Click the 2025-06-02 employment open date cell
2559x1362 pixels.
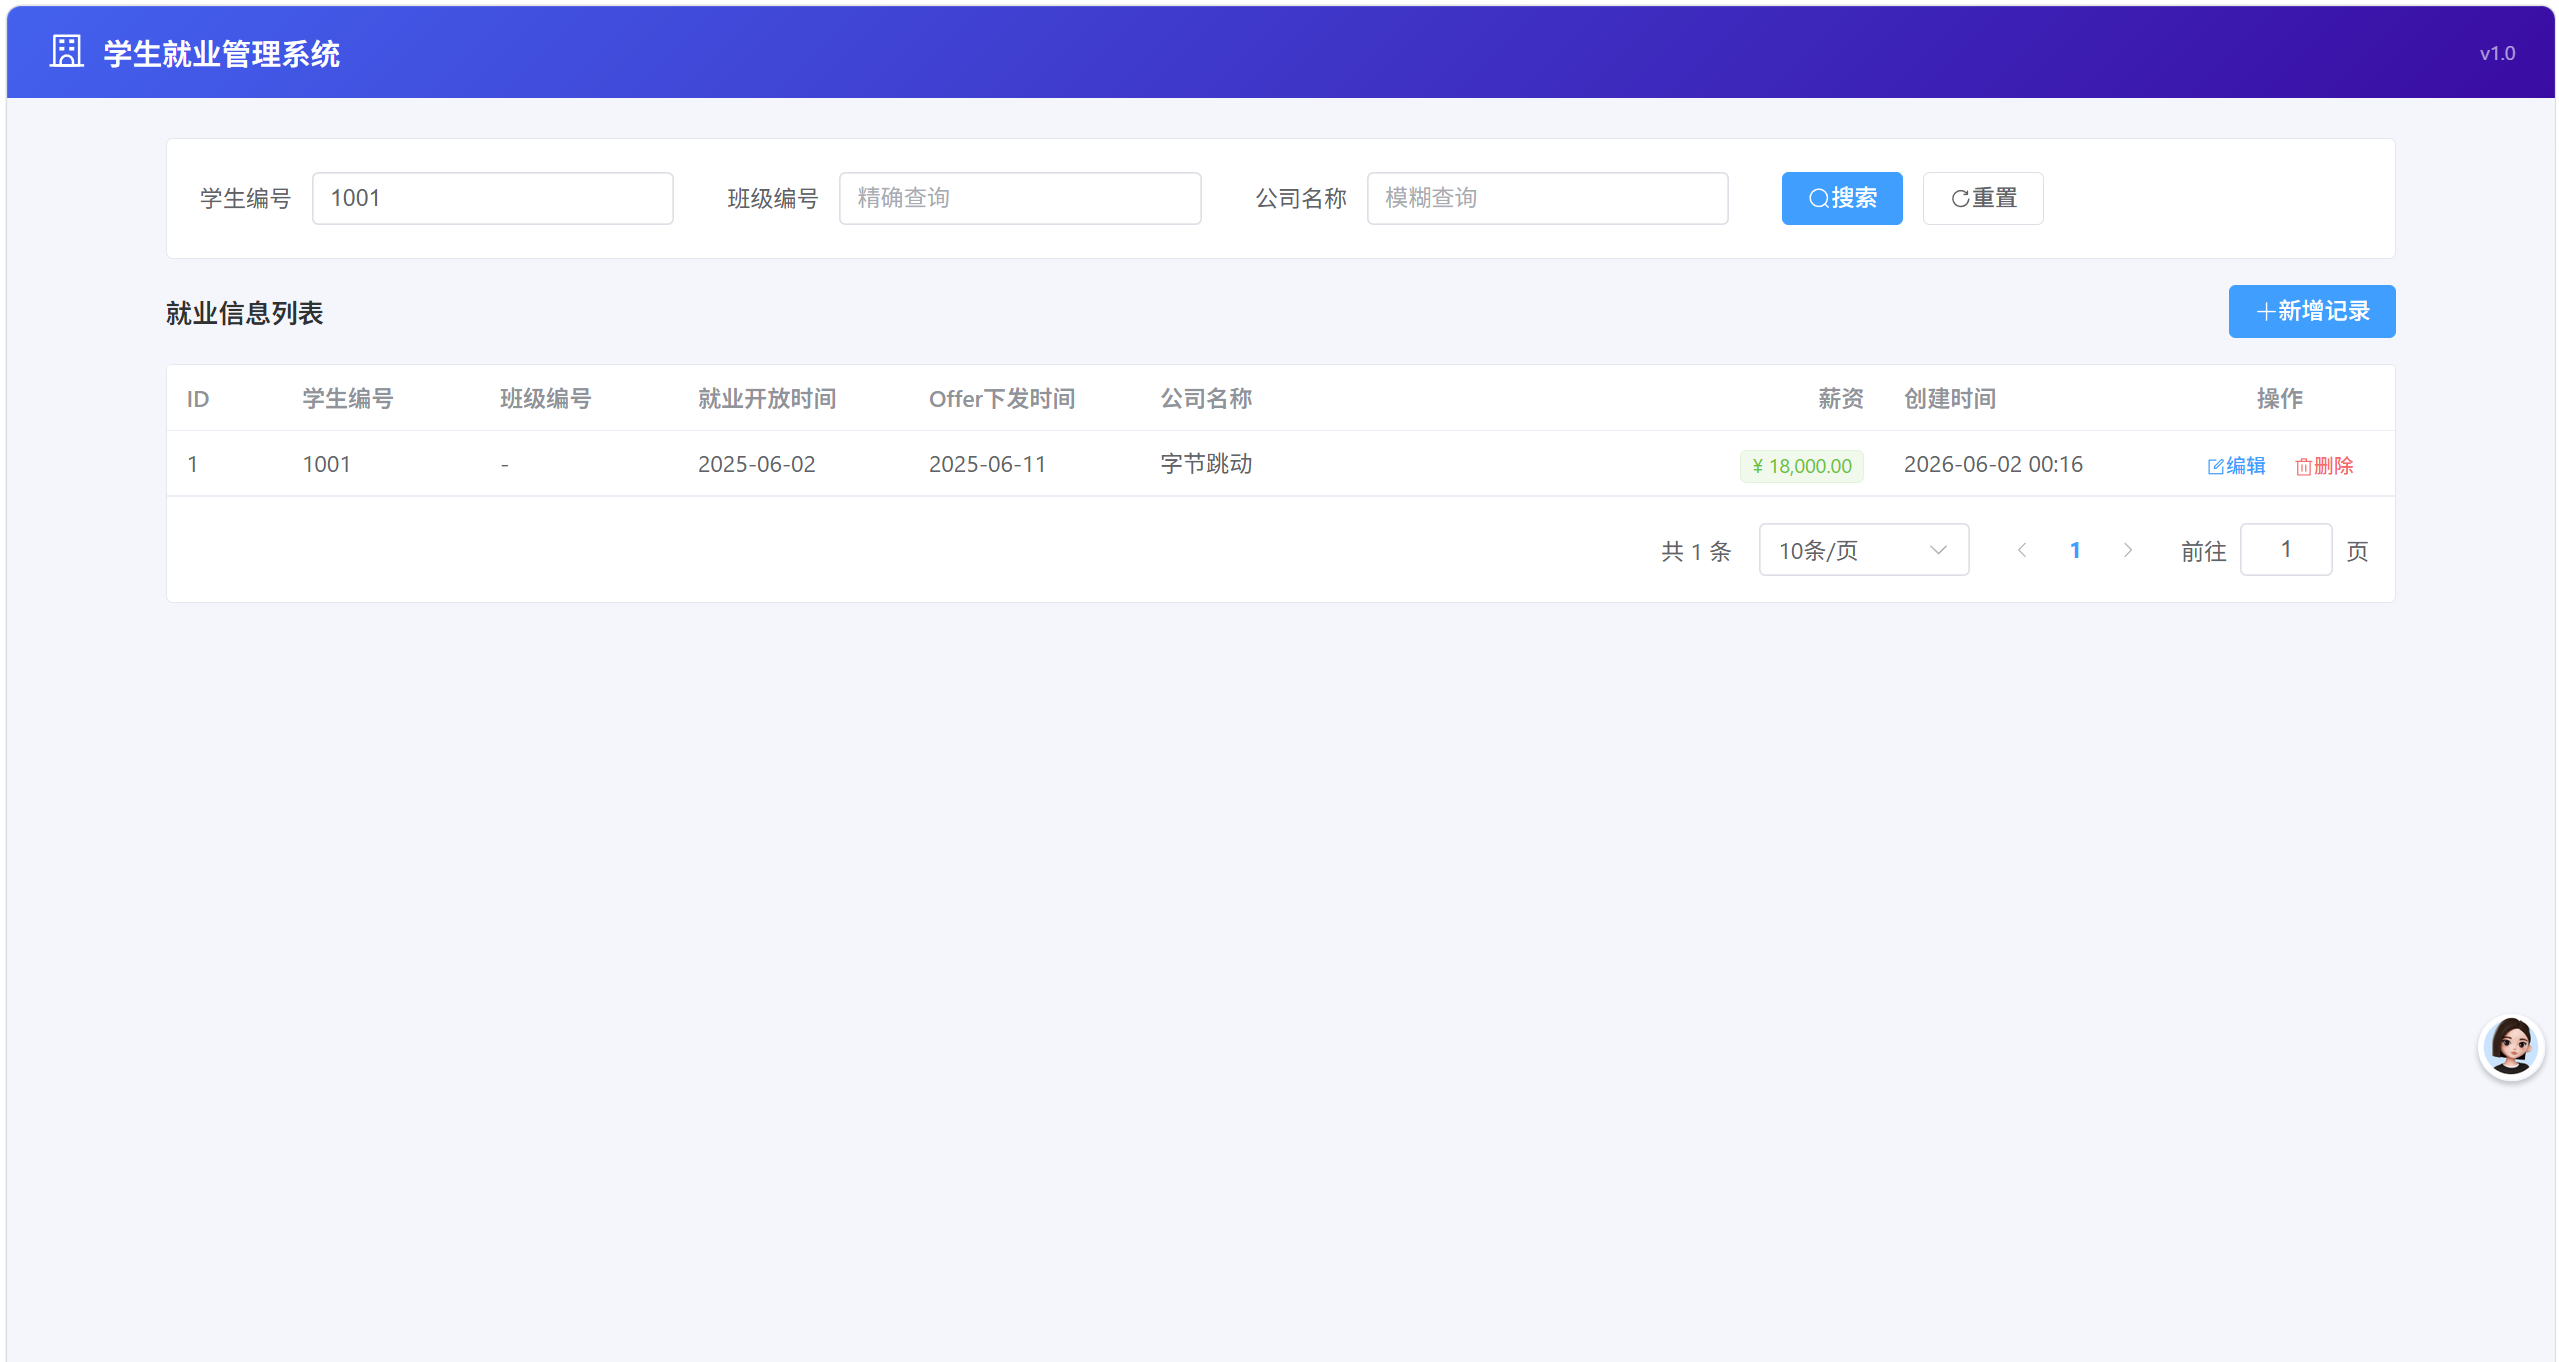point(756,464)
